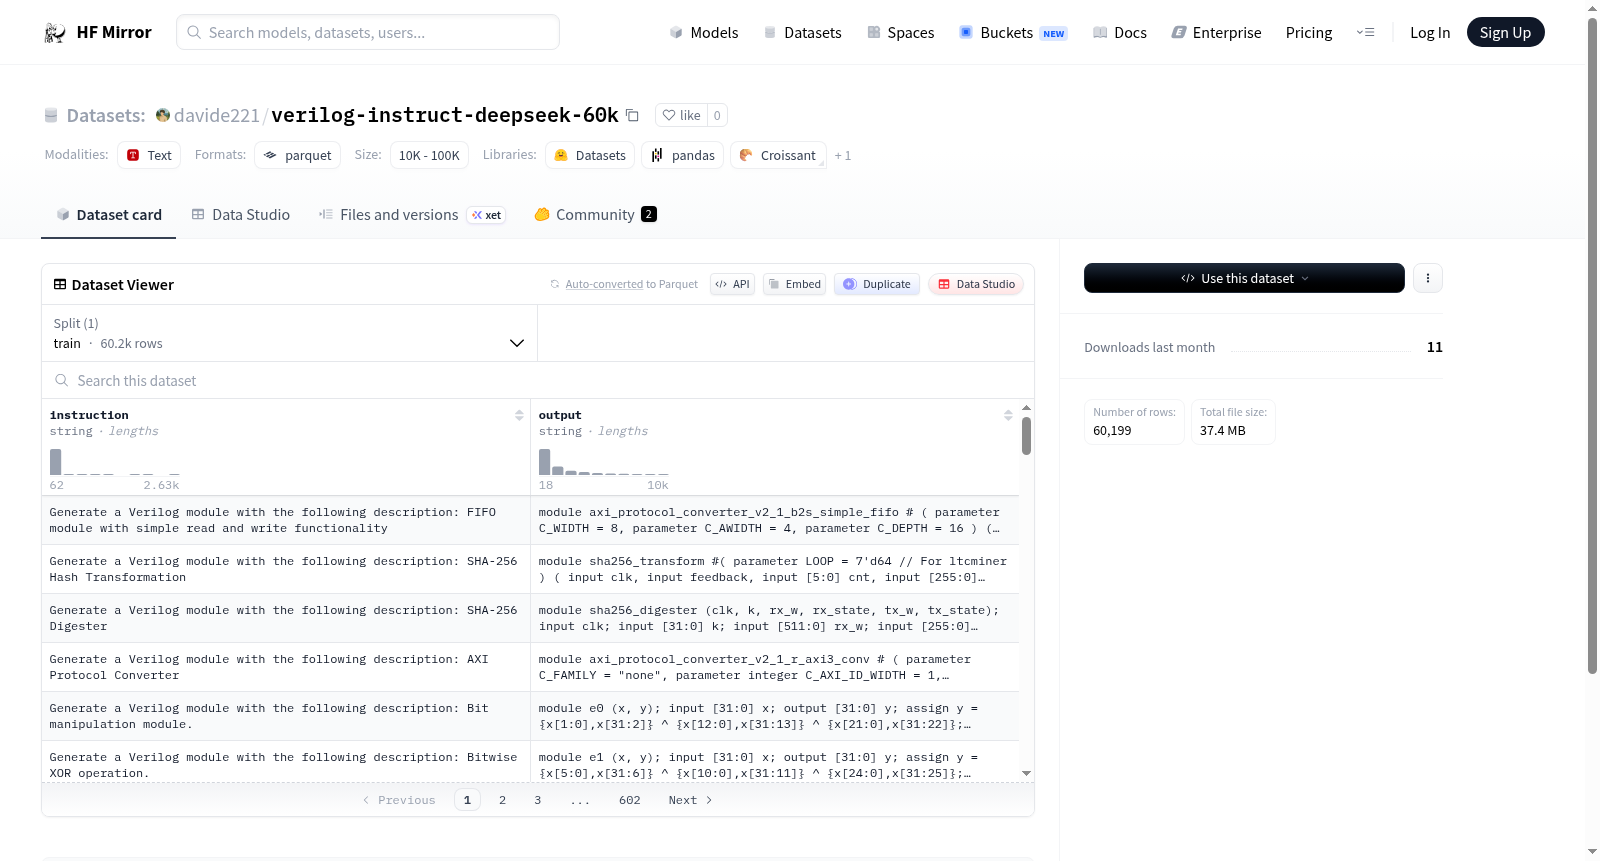Click the output lengths histogram first bar

click(545, 462)
